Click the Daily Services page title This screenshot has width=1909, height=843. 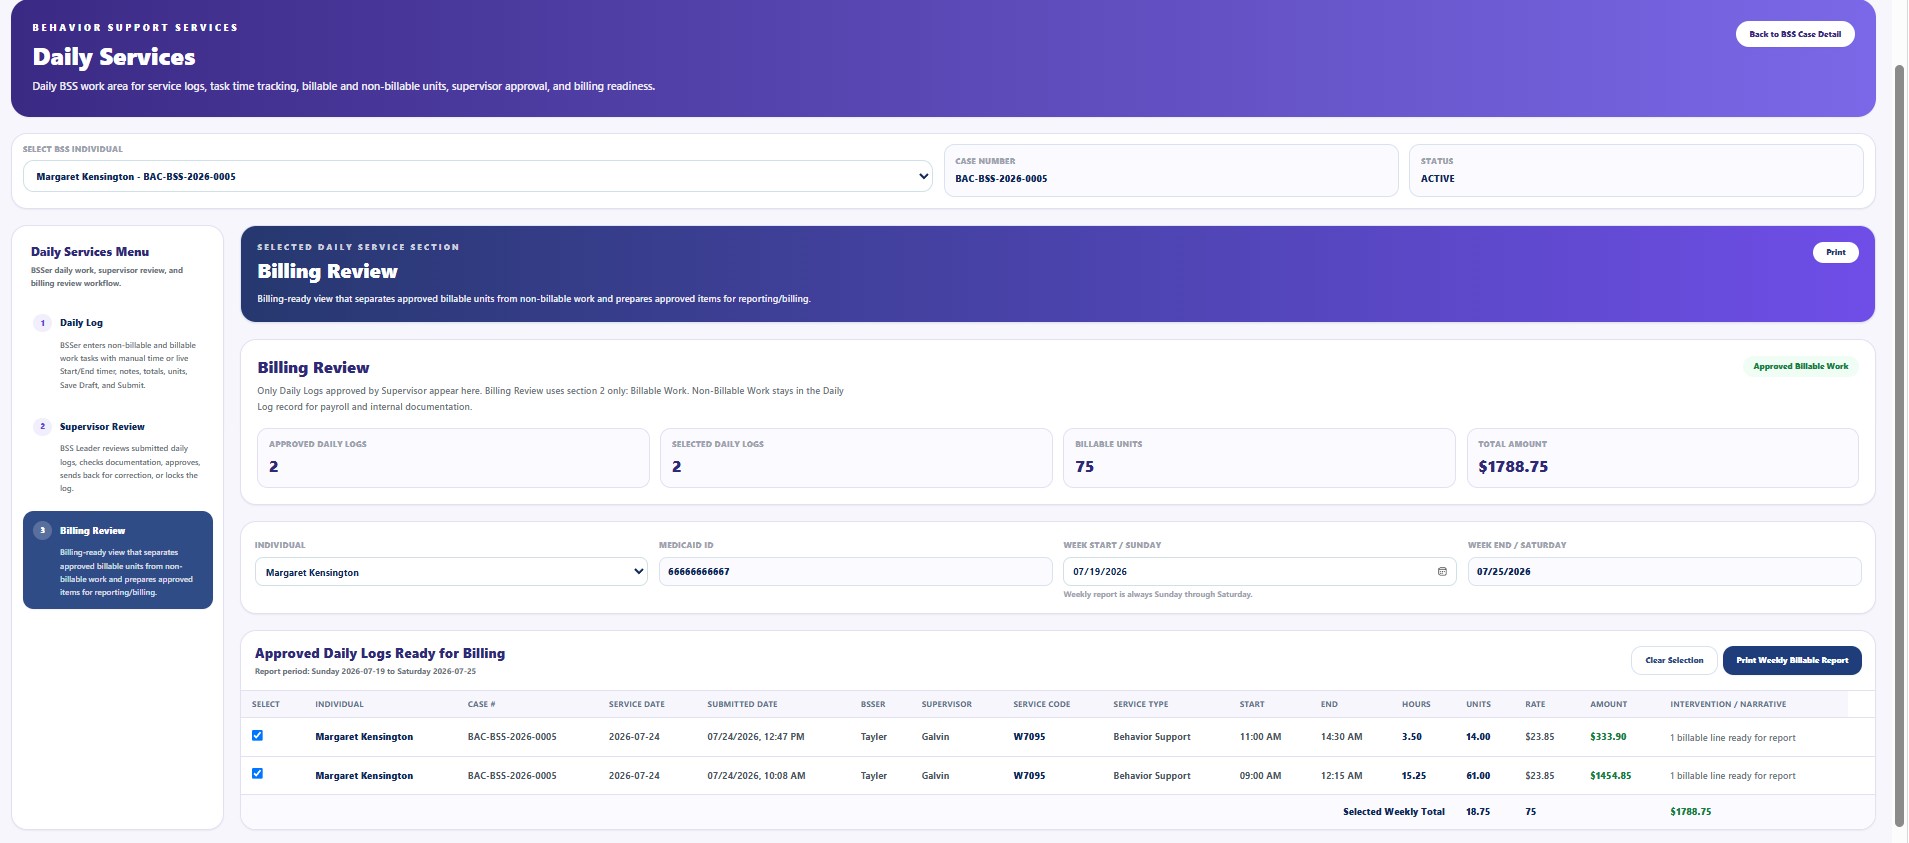114,57
